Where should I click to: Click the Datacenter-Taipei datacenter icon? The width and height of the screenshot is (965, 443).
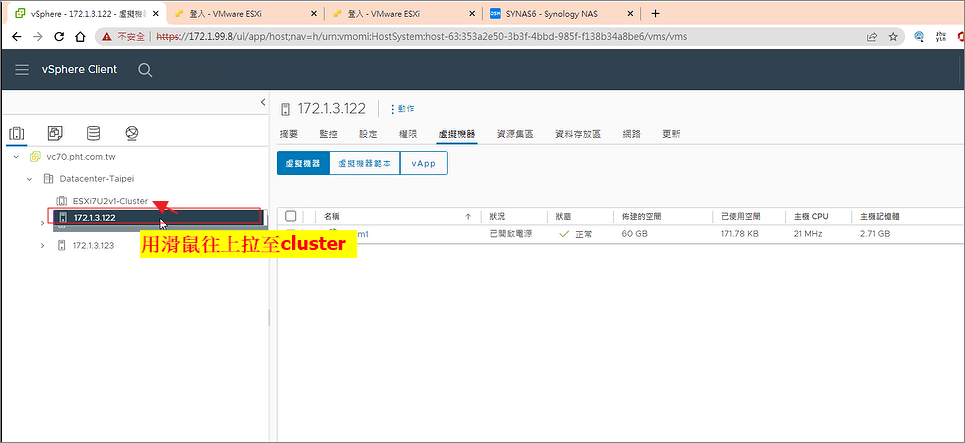48,178
